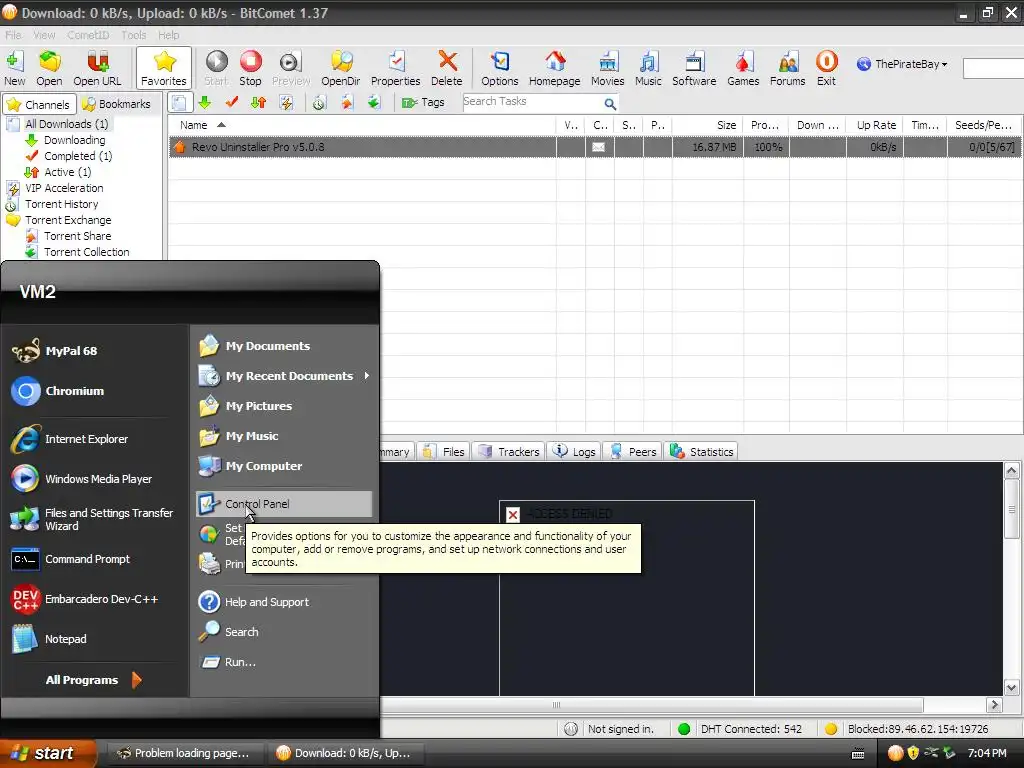Screen dimensions: 1024x768
Task: Select Active (1) in sidebar
Action: click(67, 172)
